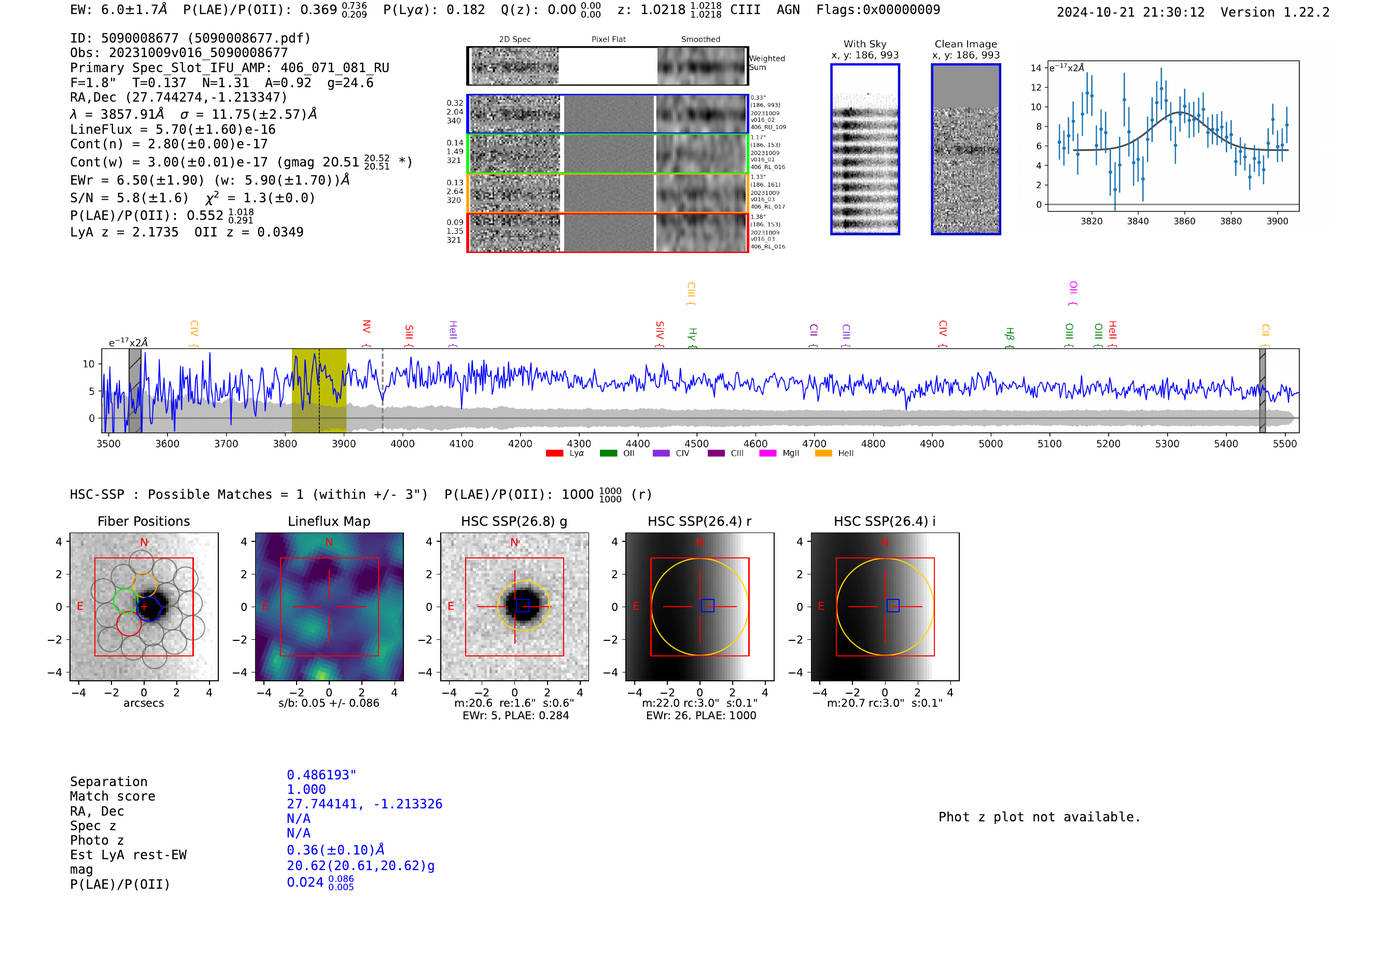Click the Weighted Sum 2D spectrum strip
This screenshot has height=953, width=1400.
607,66
